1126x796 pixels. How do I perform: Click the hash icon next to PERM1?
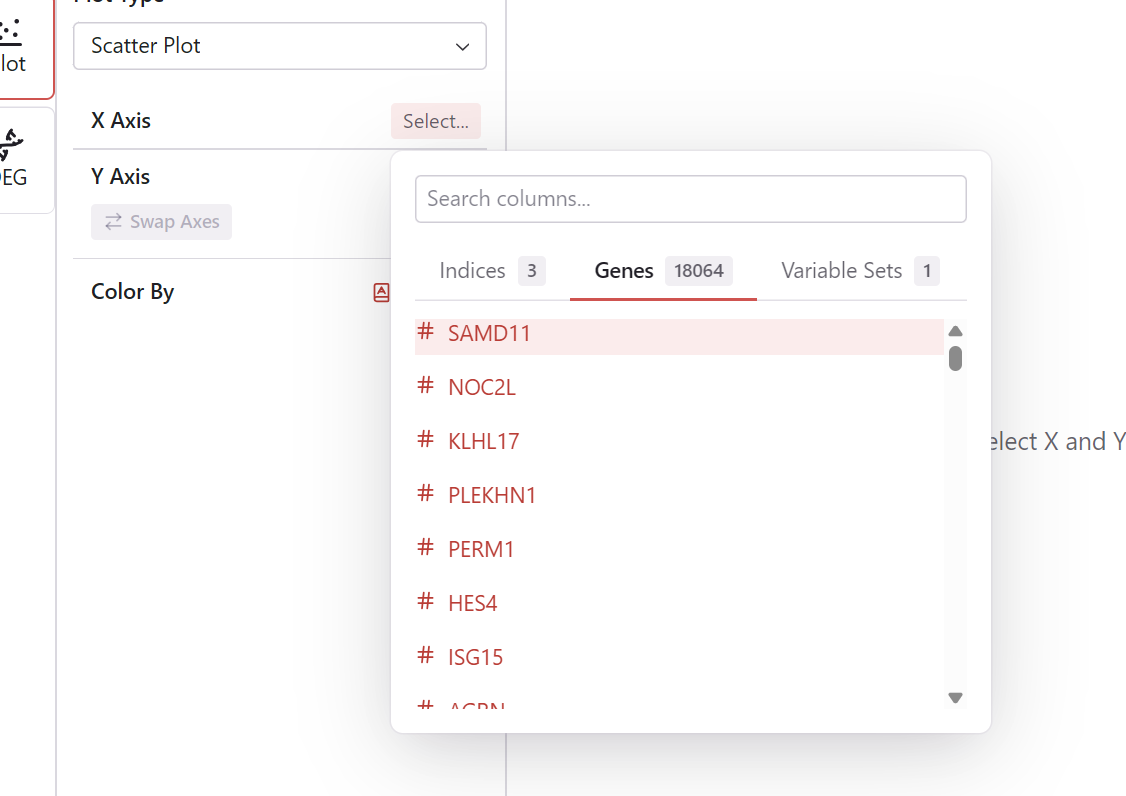(426, 548)
